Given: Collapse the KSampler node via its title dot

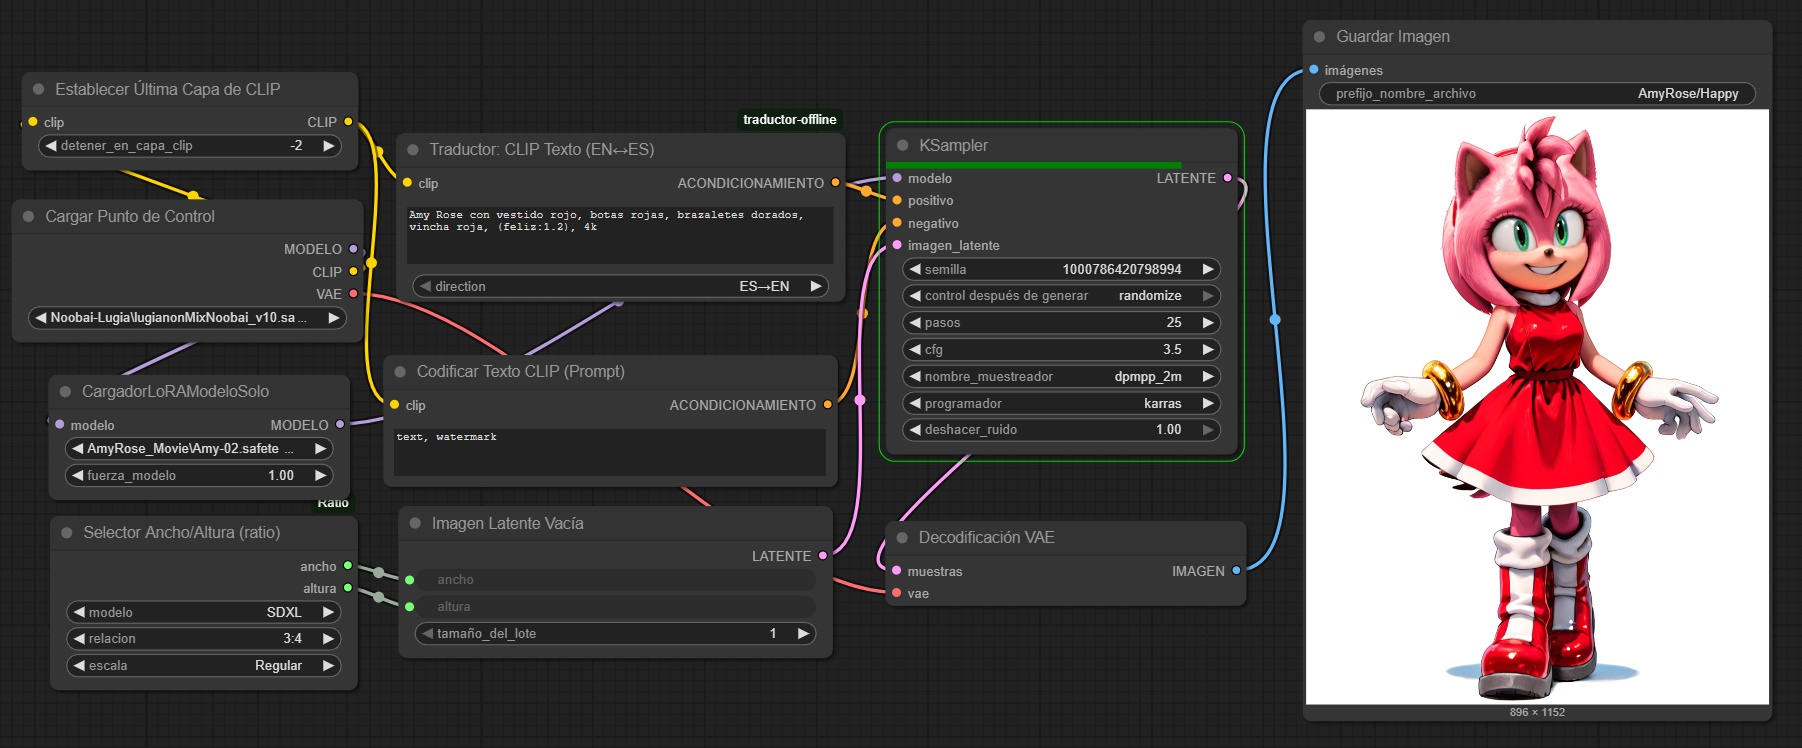Looking at the screenshot, I should coord(902,145).
